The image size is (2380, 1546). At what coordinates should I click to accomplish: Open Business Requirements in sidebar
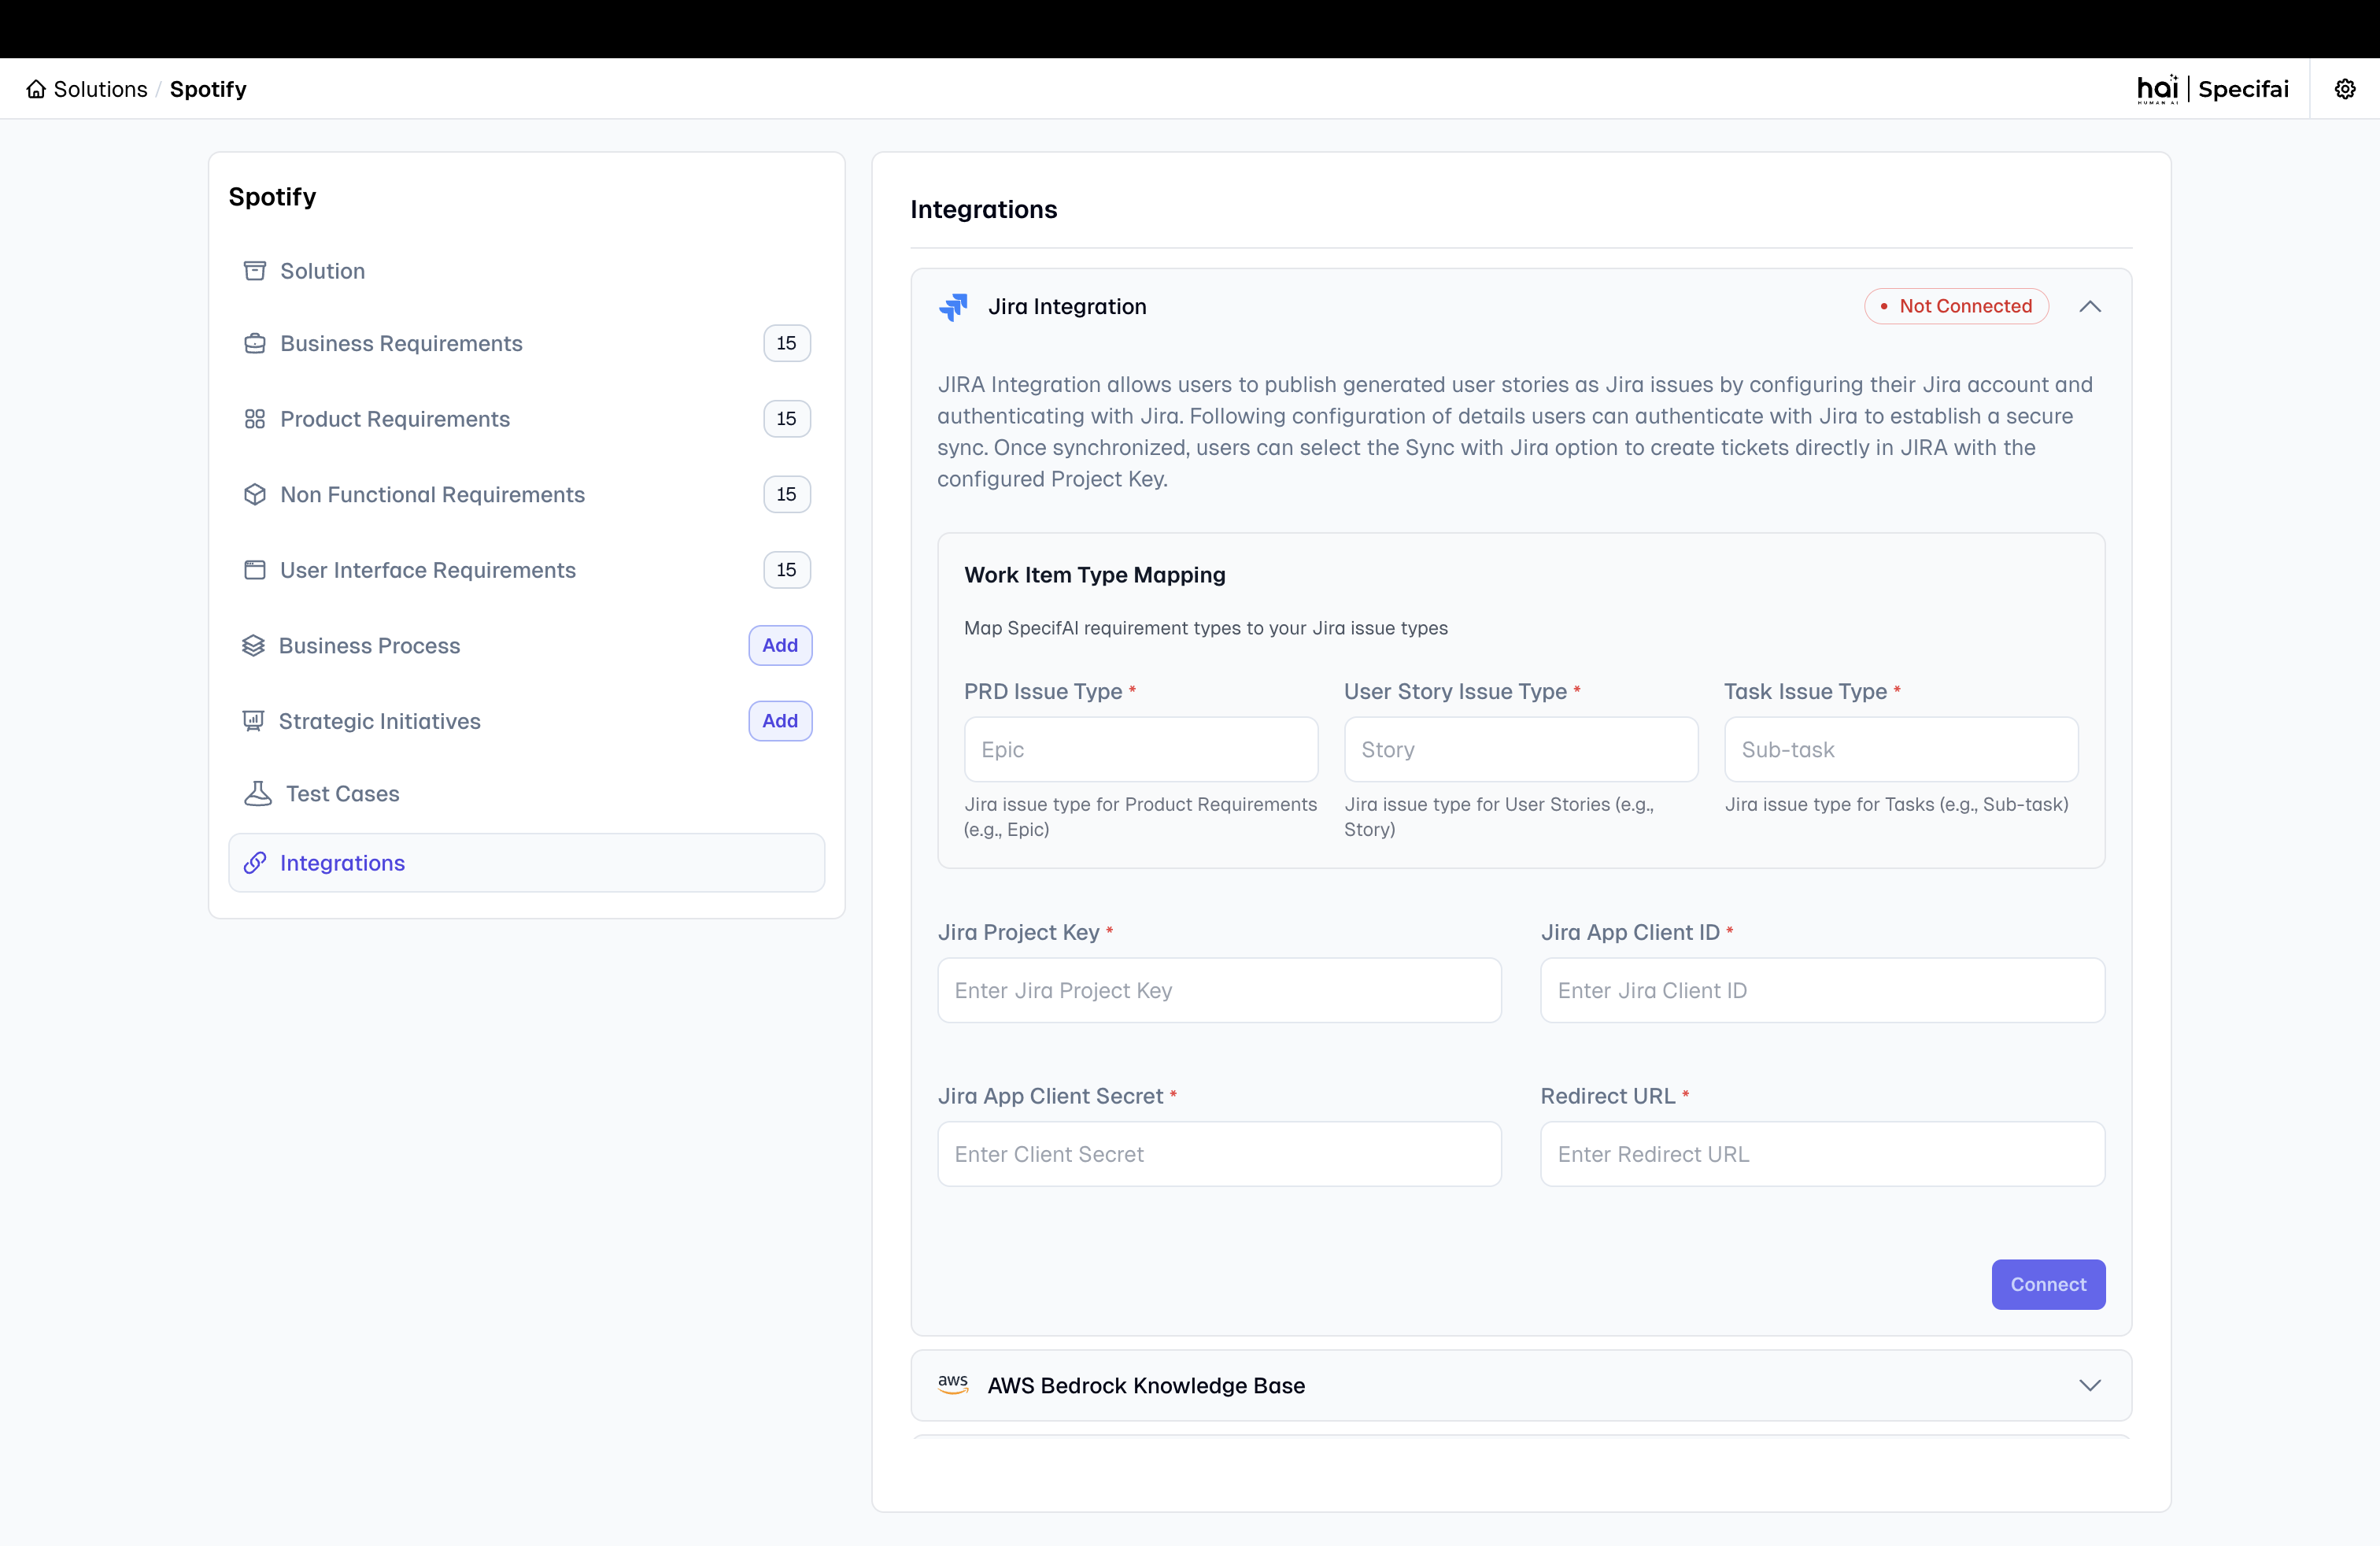[x=527, y=343]
